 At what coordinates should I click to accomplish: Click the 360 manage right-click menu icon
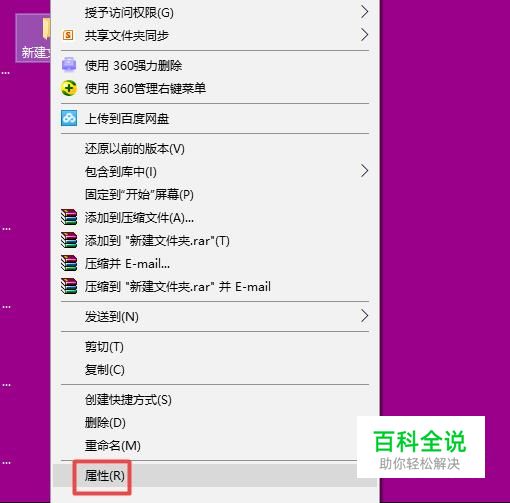pos(69,88)
